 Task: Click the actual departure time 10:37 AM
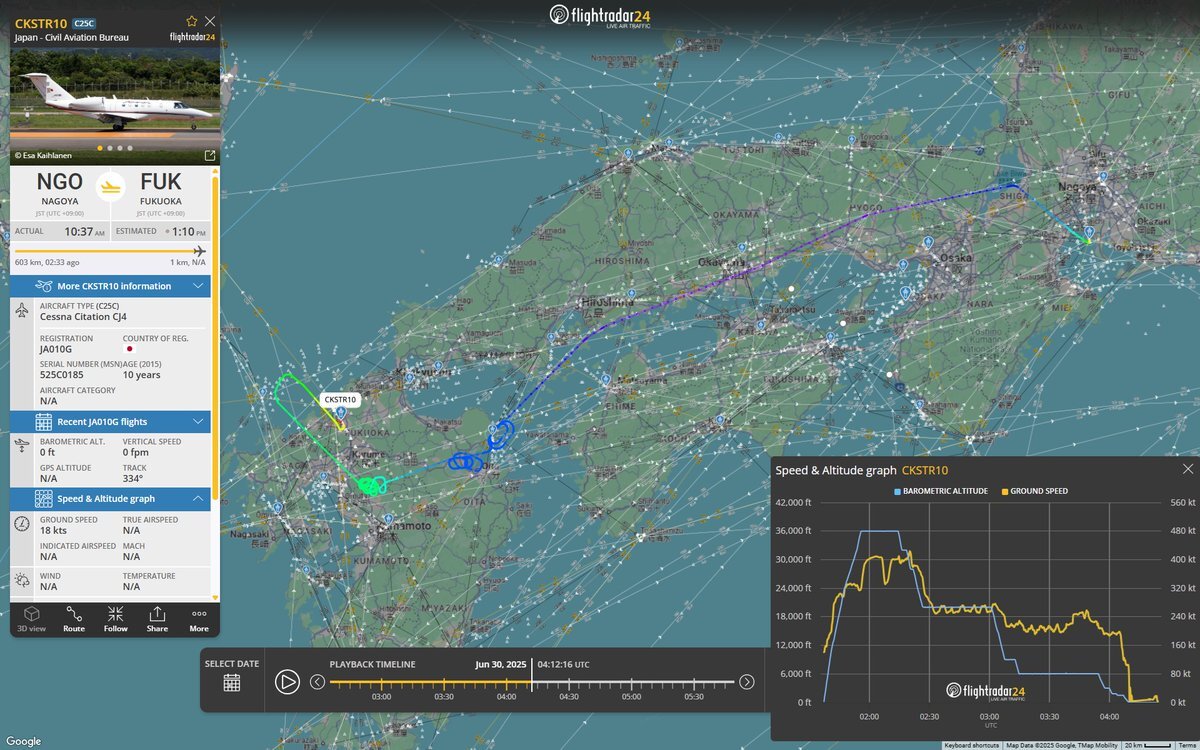(84, 231)
